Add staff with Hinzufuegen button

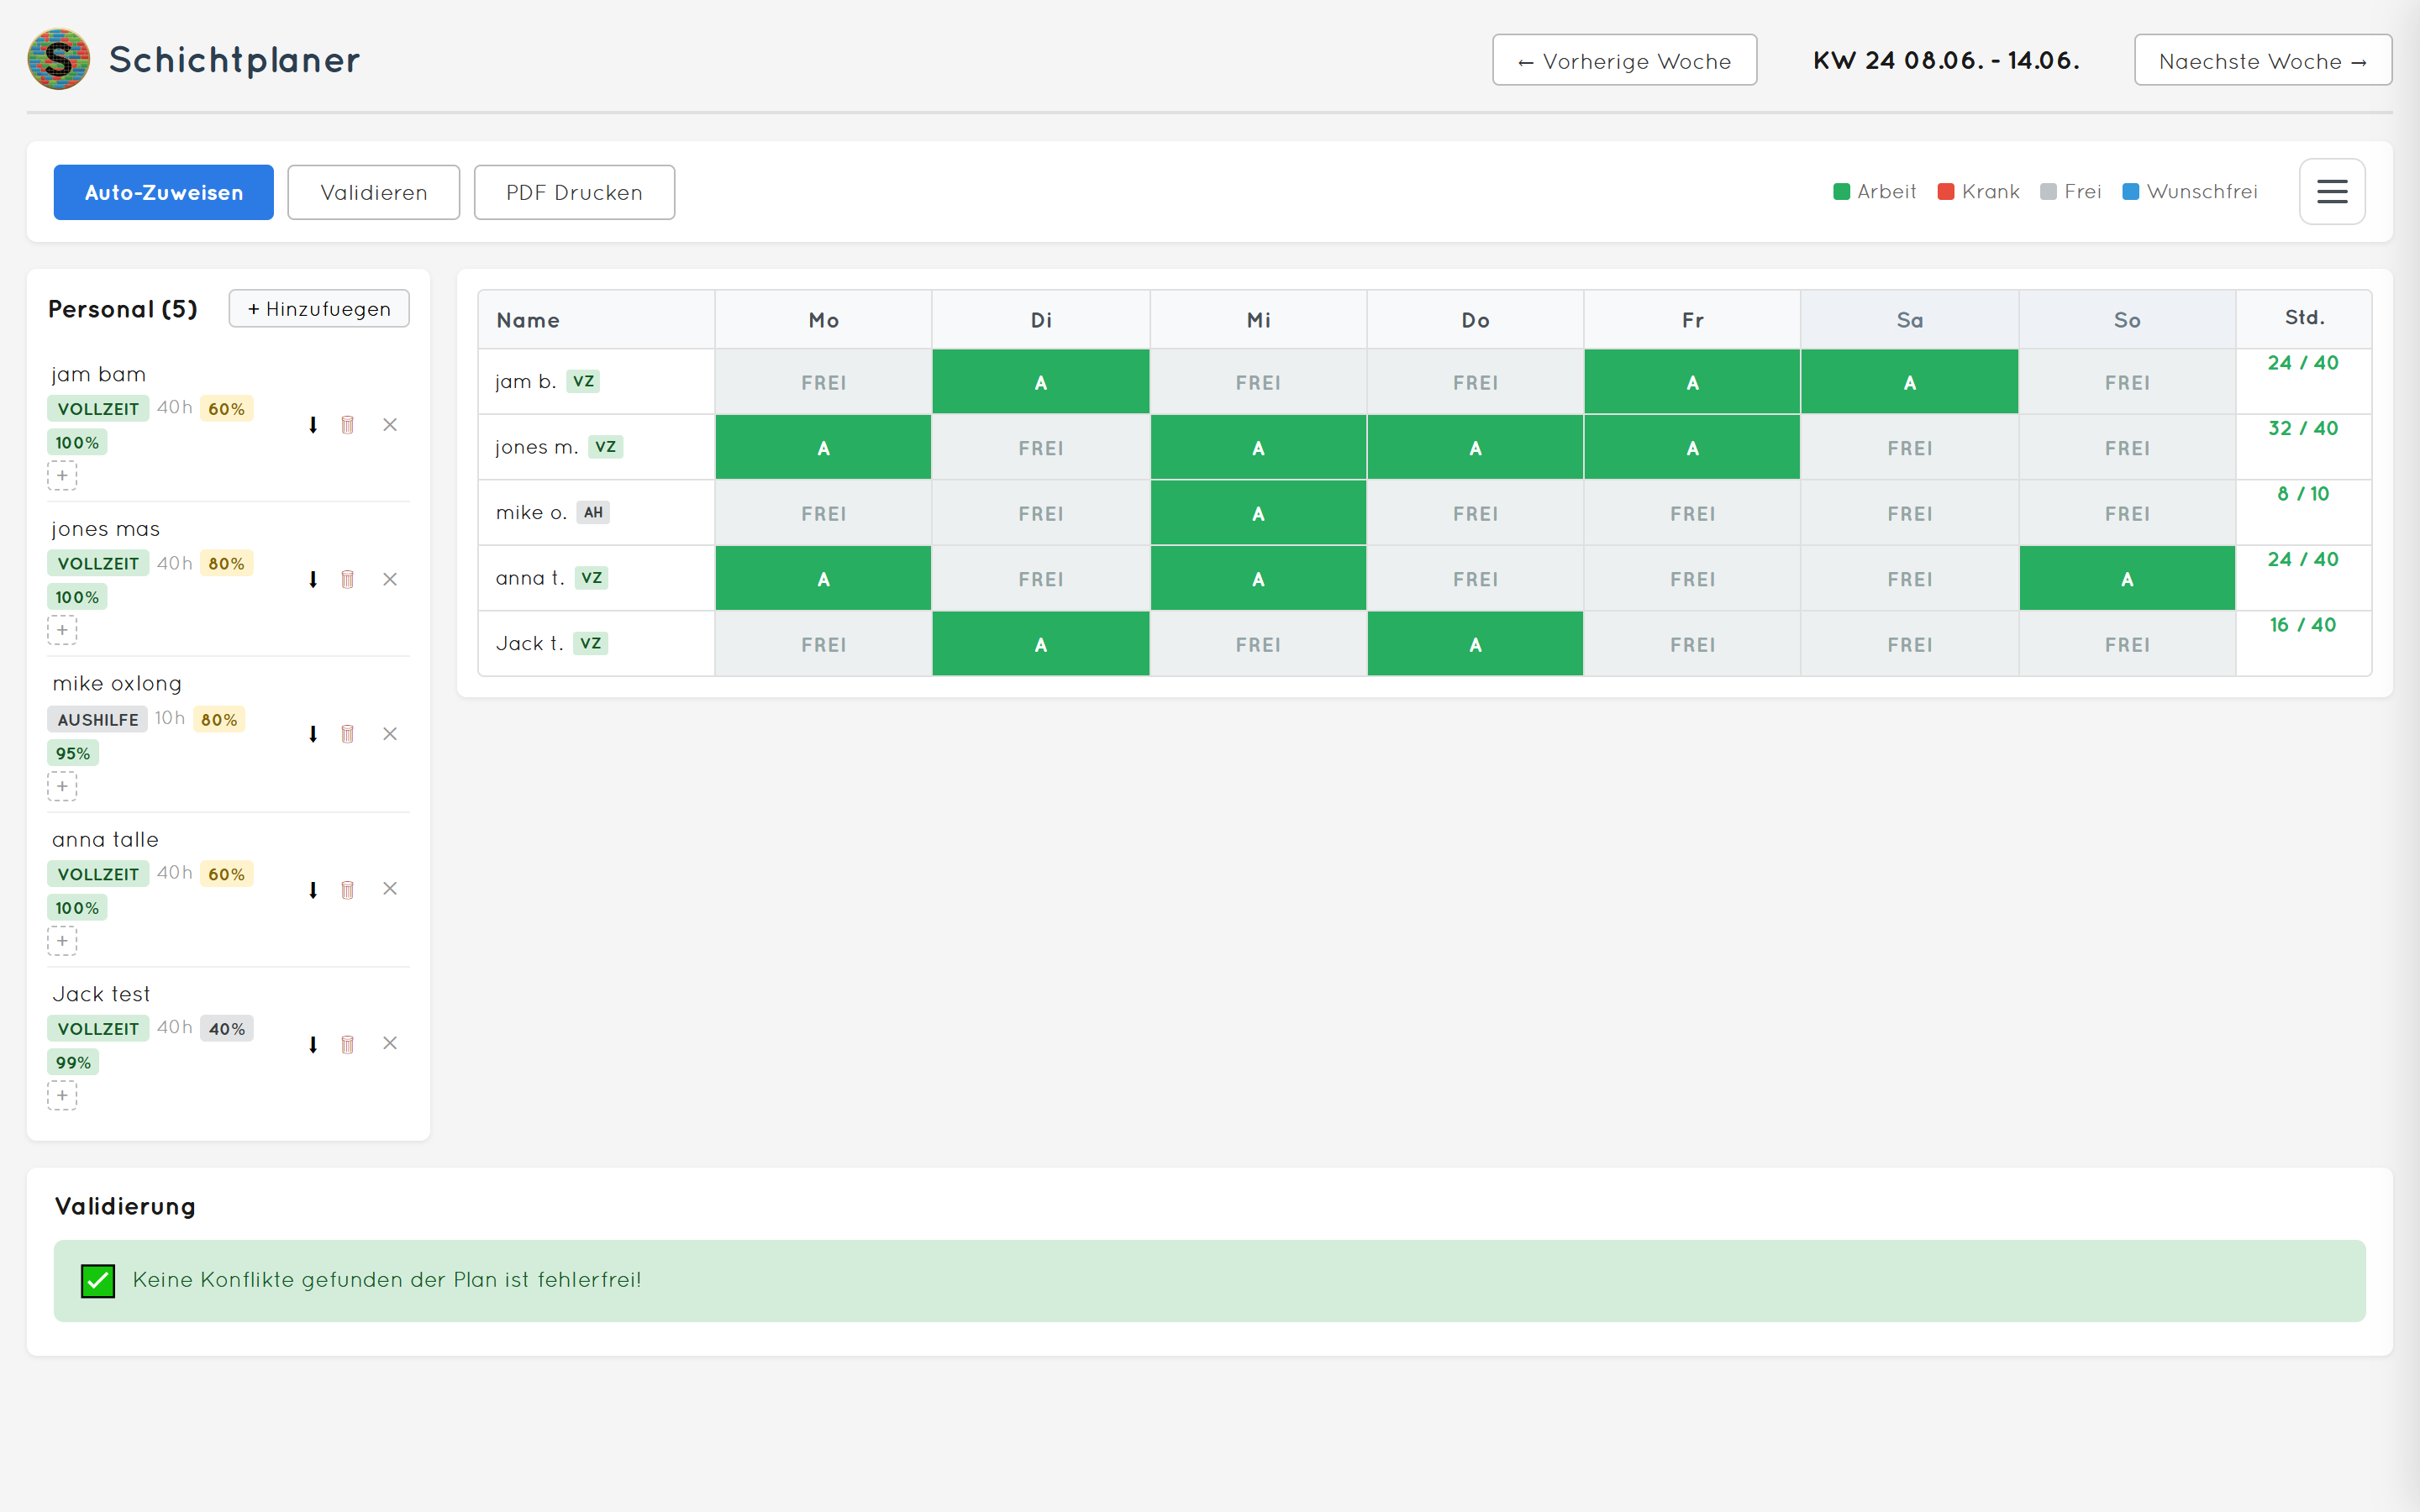tap(319, 308)
